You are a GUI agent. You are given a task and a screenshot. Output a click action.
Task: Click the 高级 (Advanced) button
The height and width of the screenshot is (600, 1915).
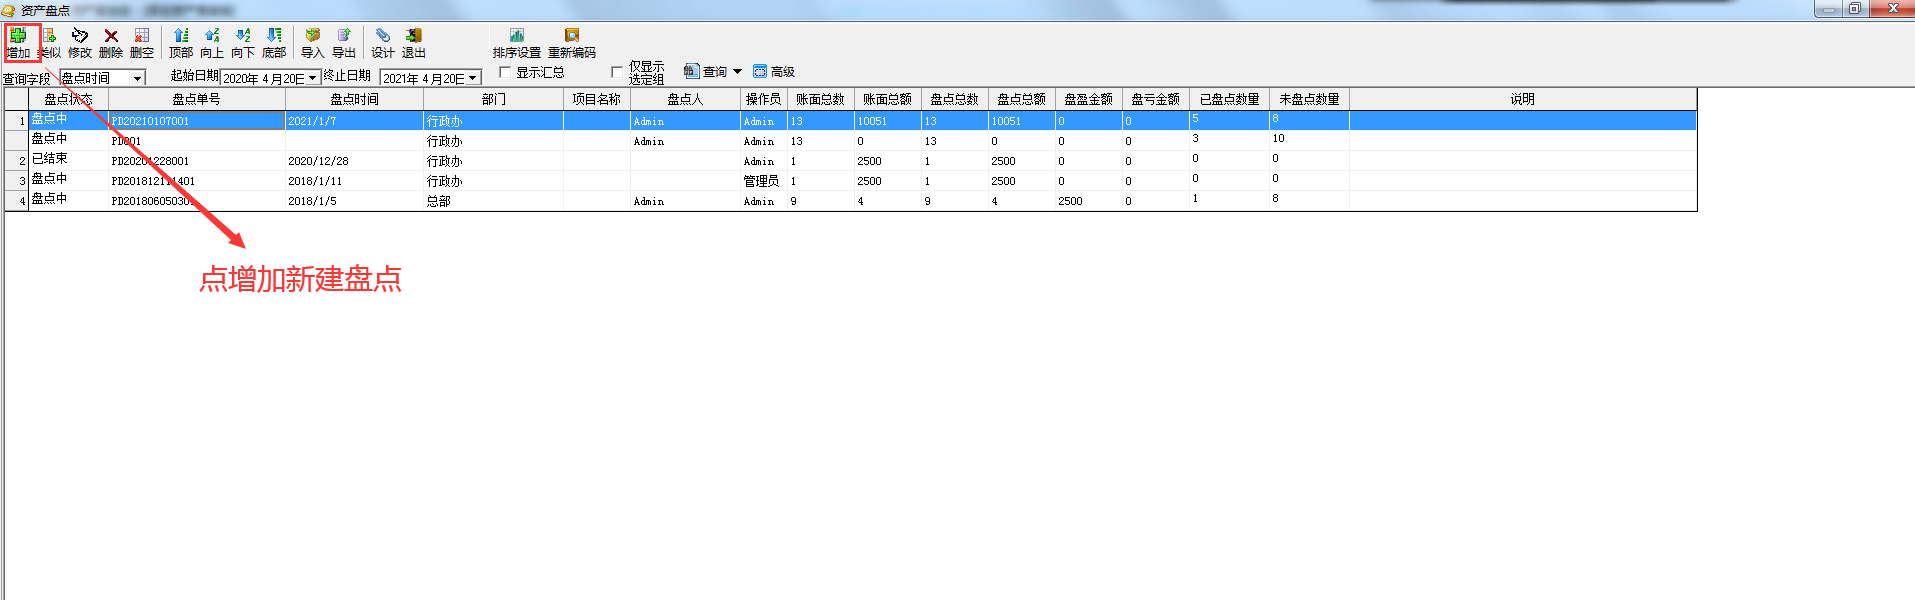775,72
